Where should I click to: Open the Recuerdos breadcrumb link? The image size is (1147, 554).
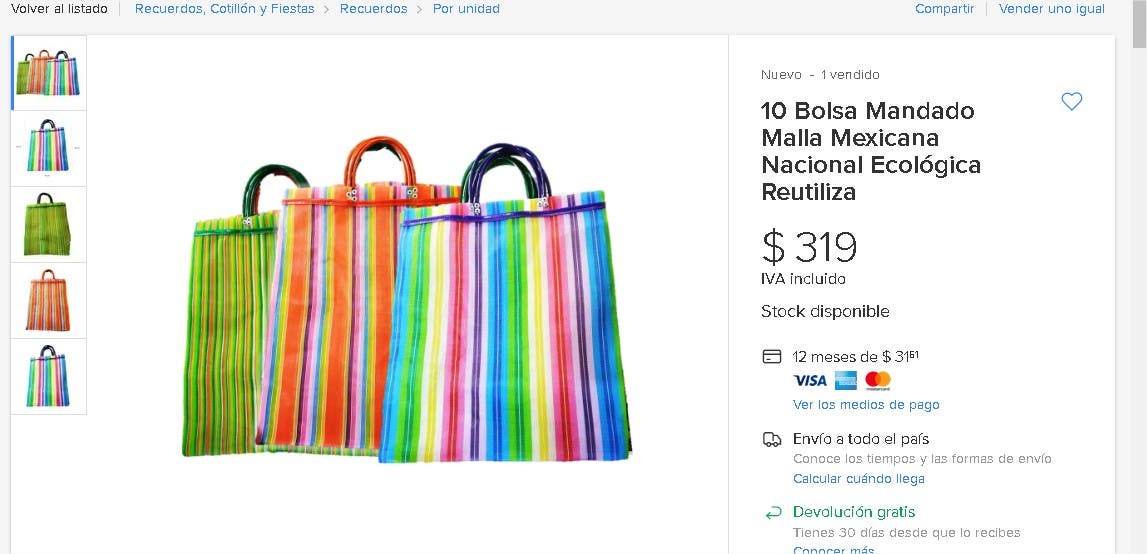(373, 9)
